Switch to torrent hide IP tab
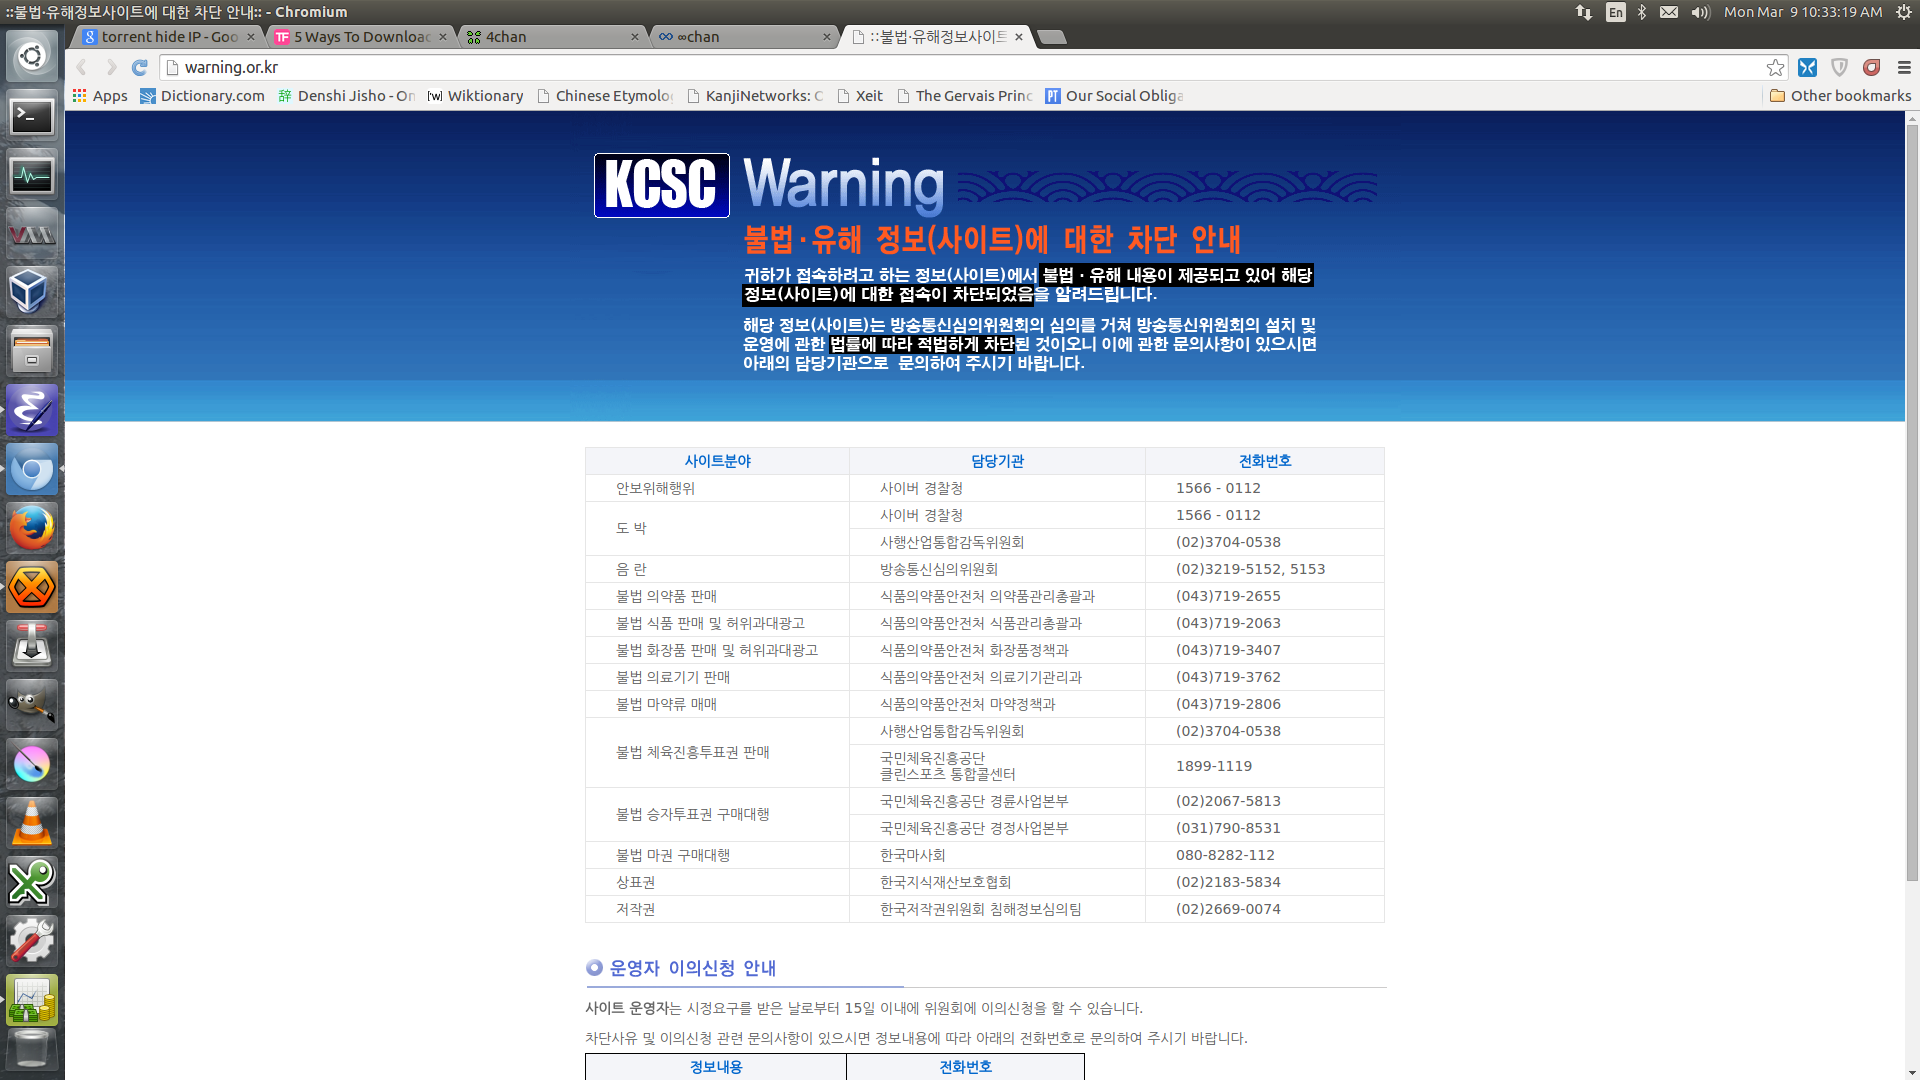 pyautogui.click(x=168, y=37)
